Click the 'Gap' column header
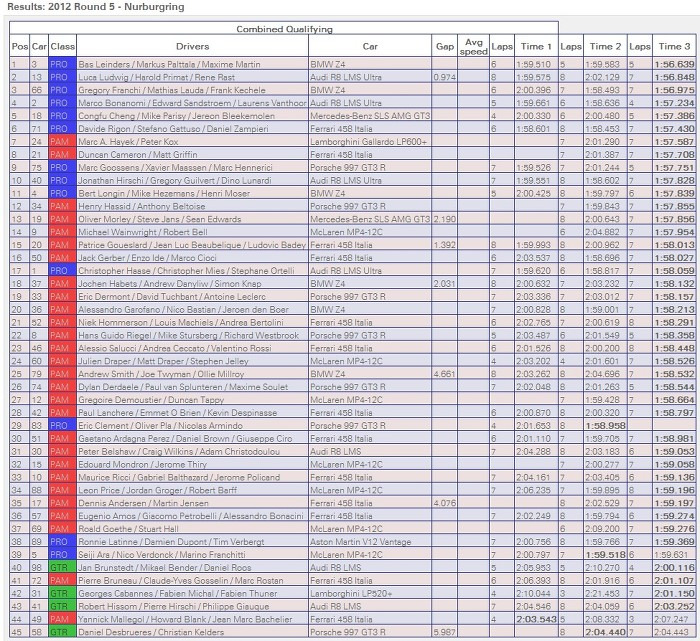Image resolution: width=700 pixels, height=641 pixels. click(x=445, y=46)
